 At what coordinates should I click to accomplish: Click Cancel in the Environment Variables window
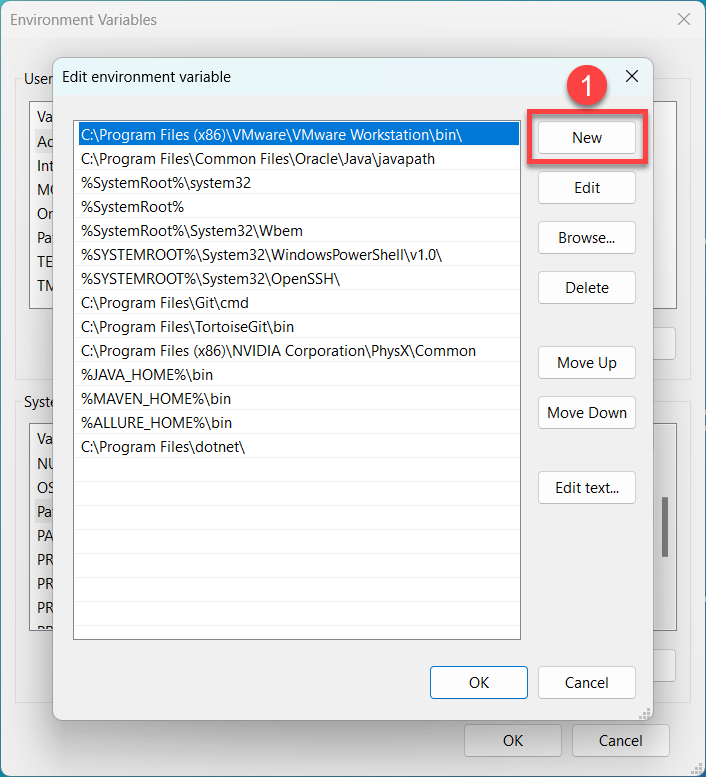[x=620, y=741]
